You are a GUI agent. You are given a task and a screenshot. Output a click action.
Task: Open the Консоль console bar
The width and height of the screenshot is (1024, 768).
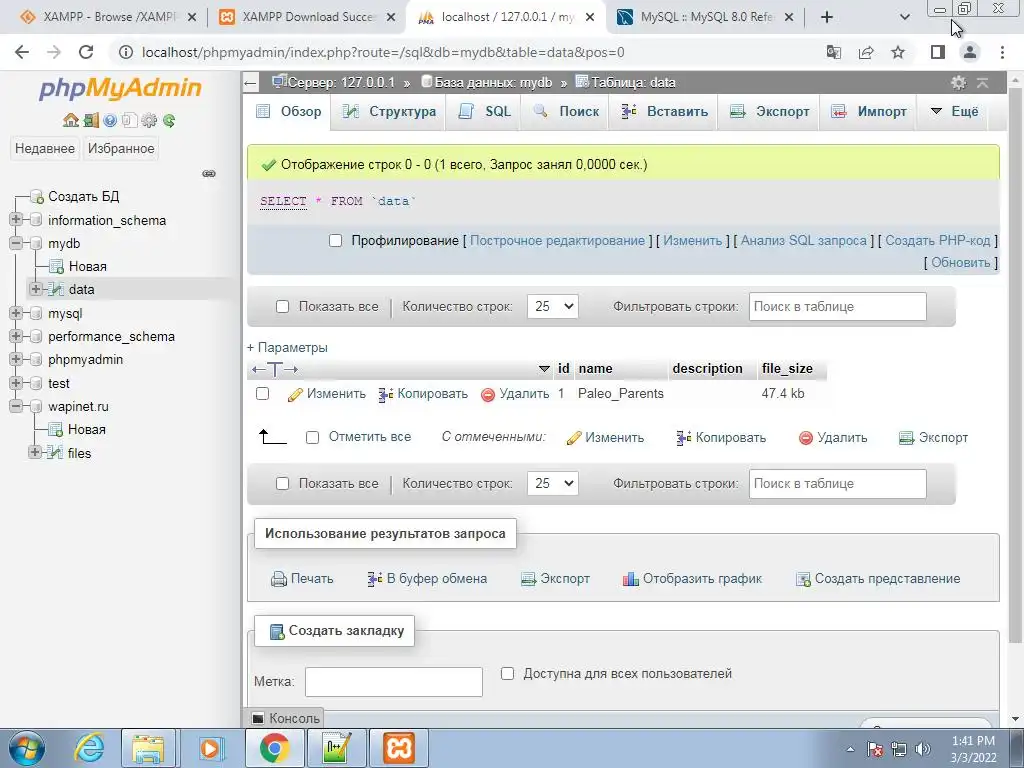click(x=286, y=718)
